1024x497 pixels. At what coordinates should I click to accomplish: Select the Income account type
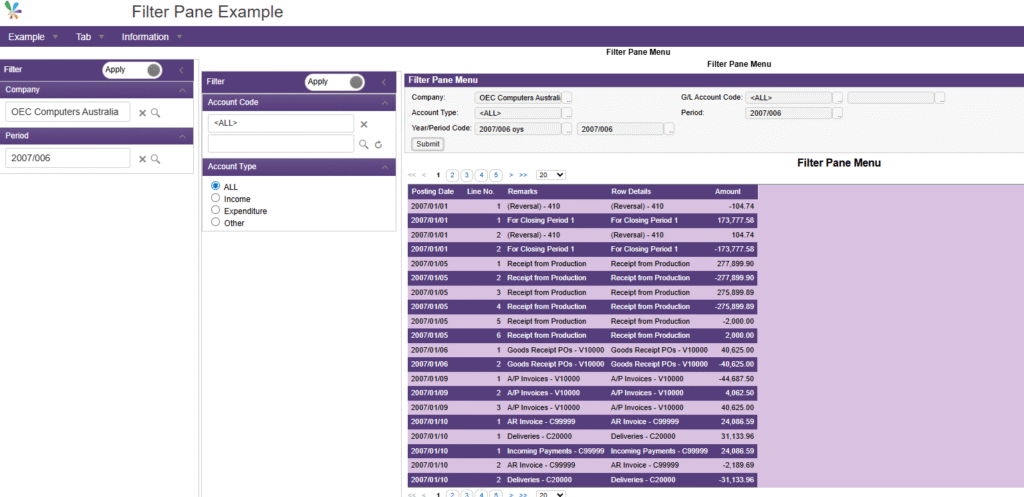point(216,198)
